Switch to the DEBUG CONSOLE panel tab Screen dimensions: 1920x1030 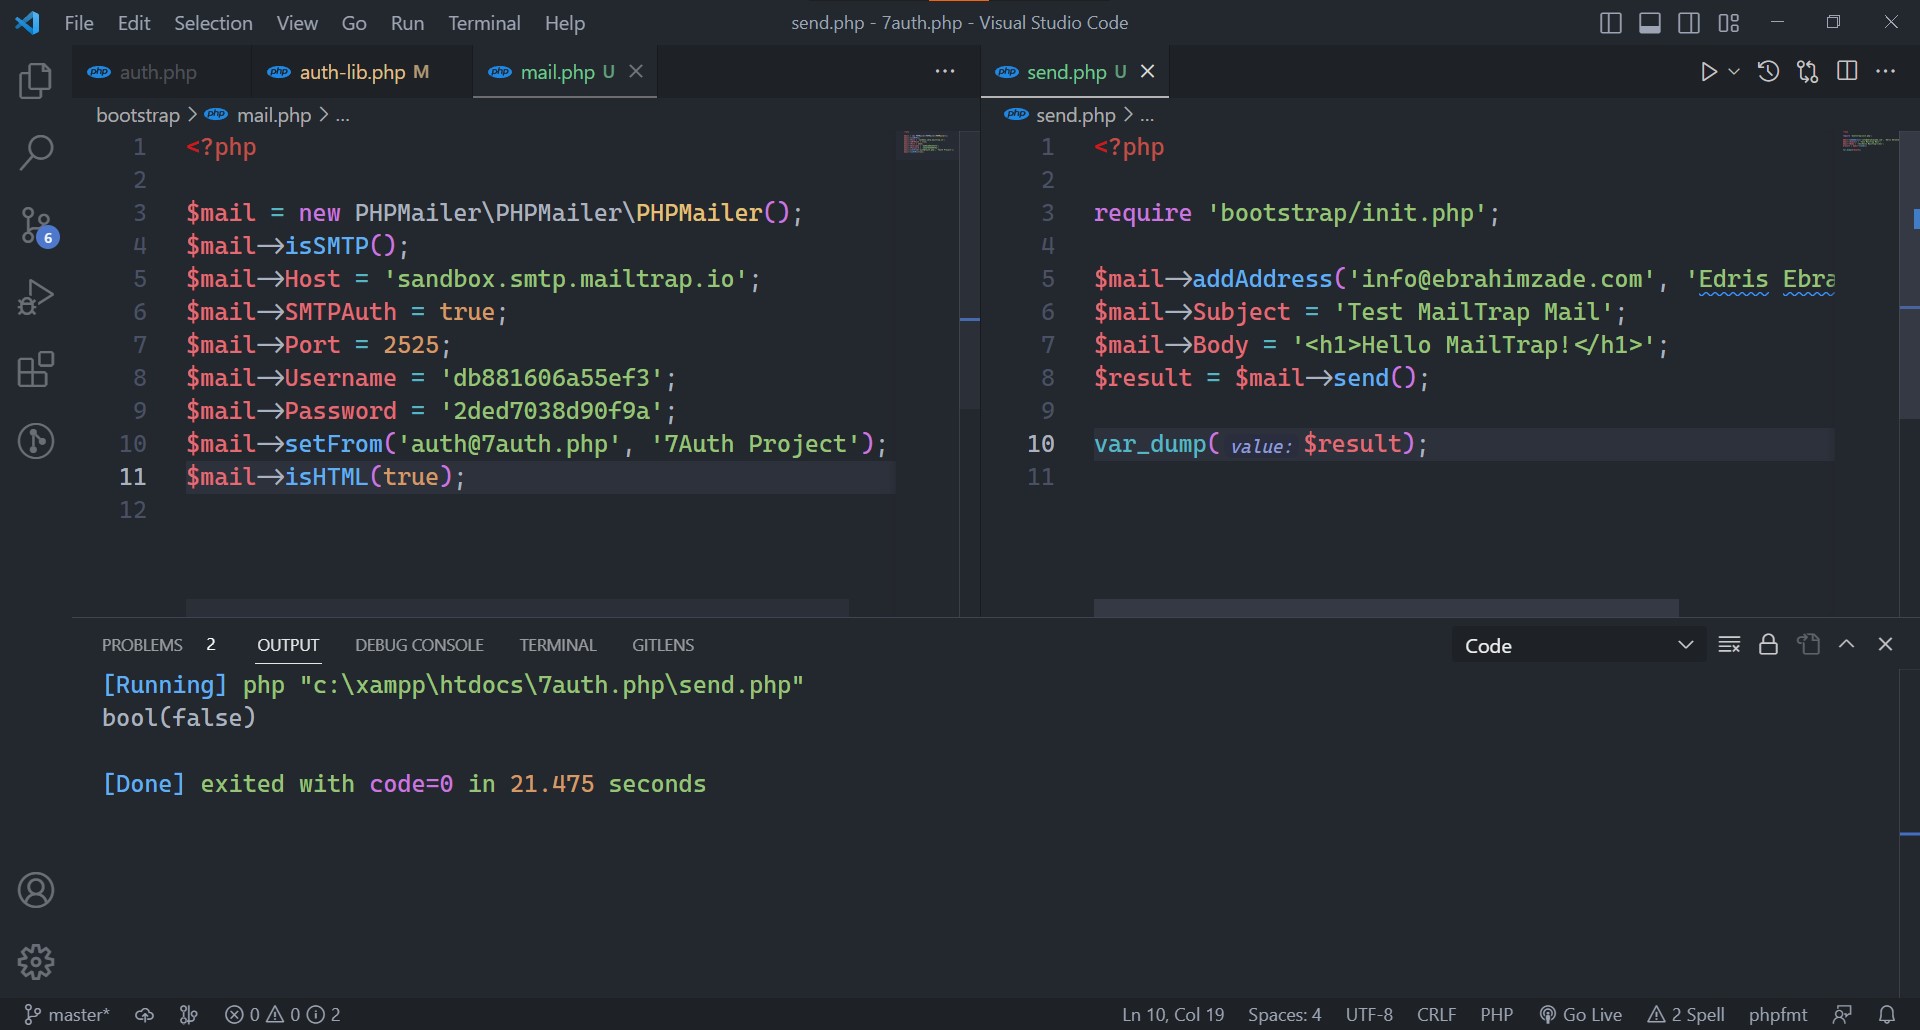tap(419, 645)
